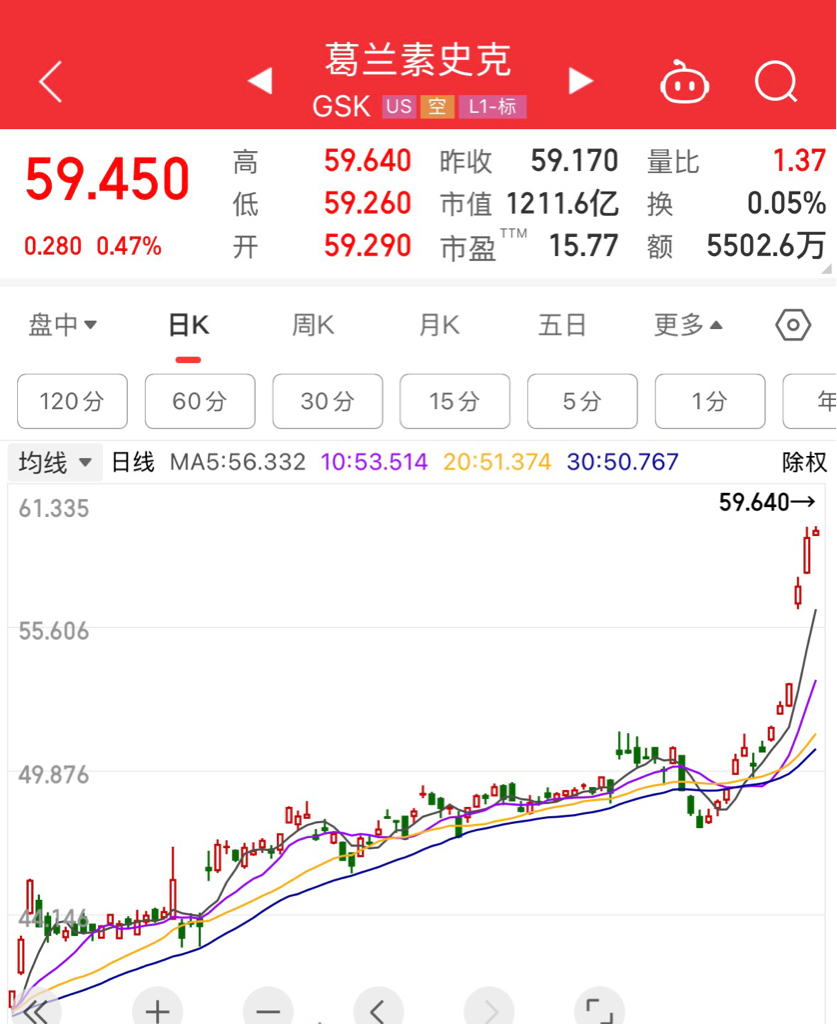This screenshot has width=837, height=1024.
Task: Tap the stock name 葛兰素史克
Action: [418, 59]
